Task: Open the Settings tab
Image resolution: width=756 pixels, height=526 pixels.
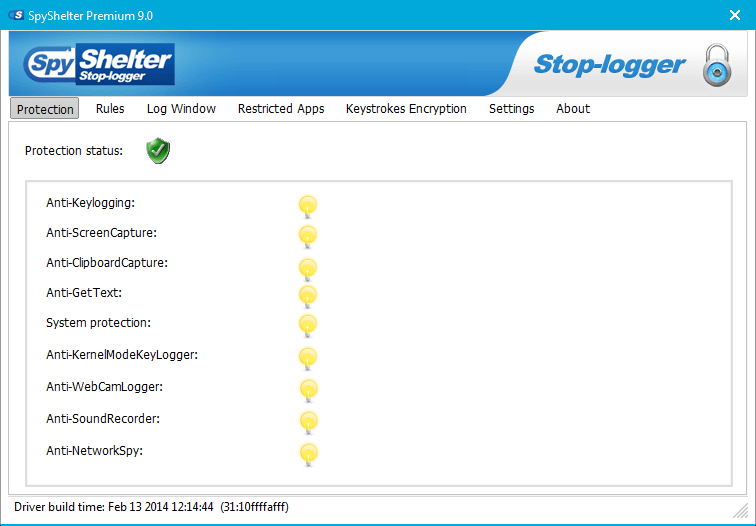Action: (512, 108)
